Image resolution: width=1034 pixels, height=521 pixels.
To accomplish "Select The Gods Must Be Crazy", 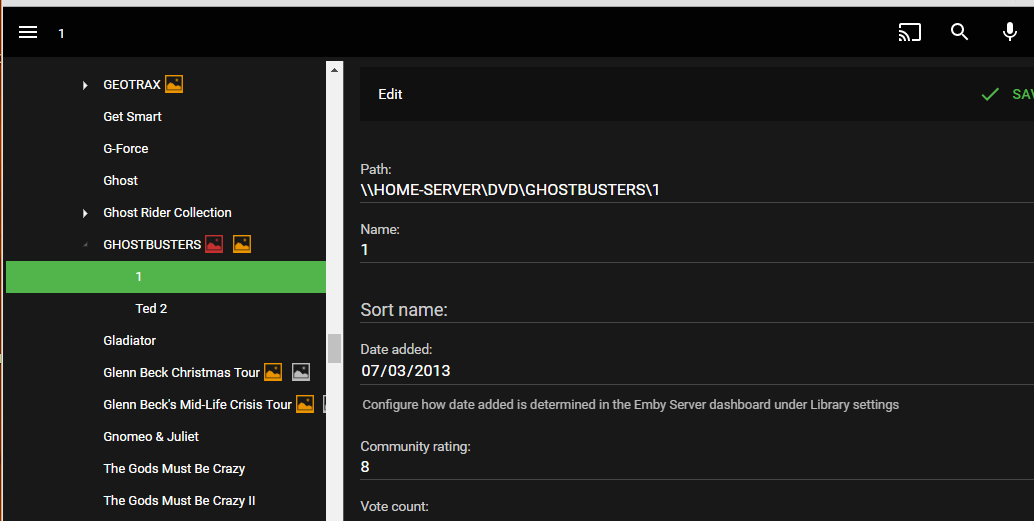I will point(174,468).
